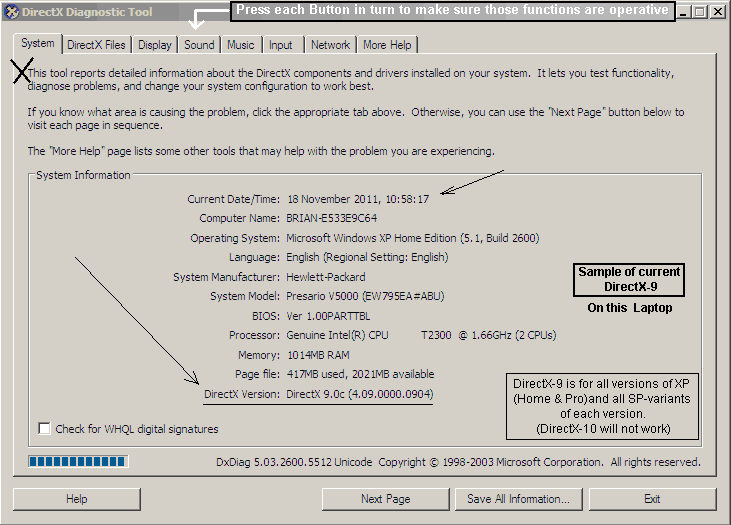The height and width of the screenshot is (525, 731).
Task: Switch to the System tab
Action: 38,43
